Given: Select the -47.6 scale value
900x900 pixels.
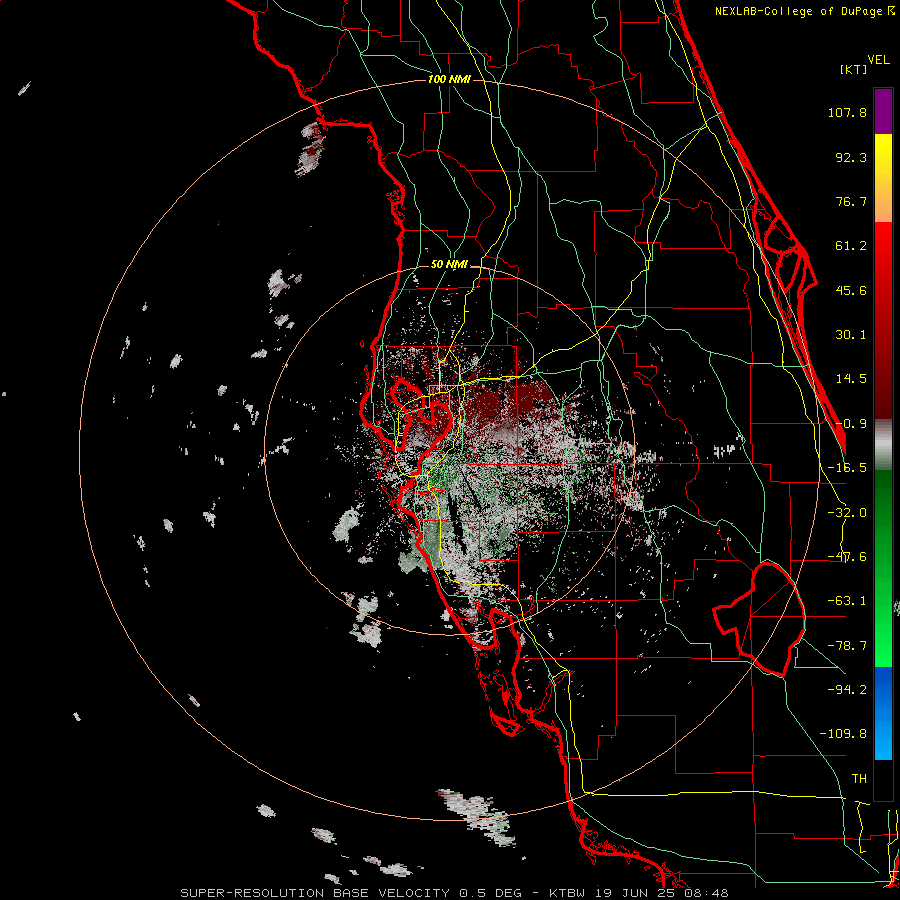Looking at the screenshot, I should [x=847, y=557].
